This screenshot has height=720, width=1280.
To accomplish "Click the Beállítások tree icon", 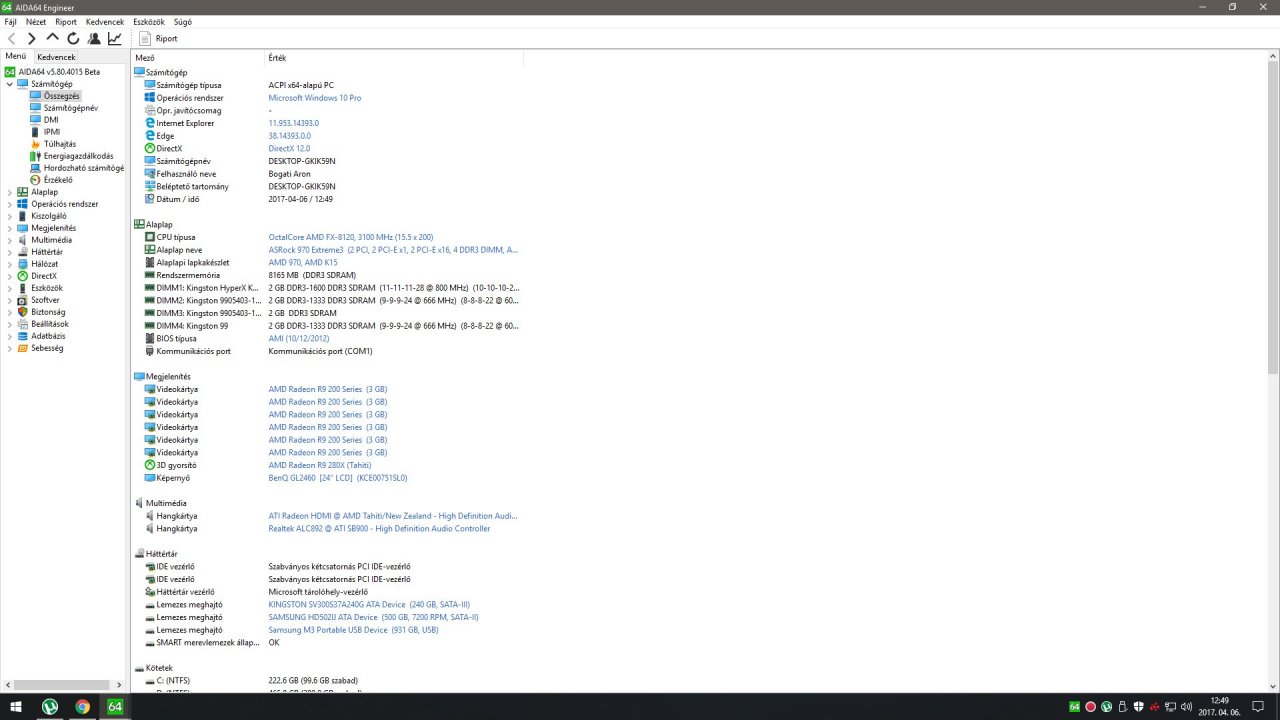I will pos(23,324).
